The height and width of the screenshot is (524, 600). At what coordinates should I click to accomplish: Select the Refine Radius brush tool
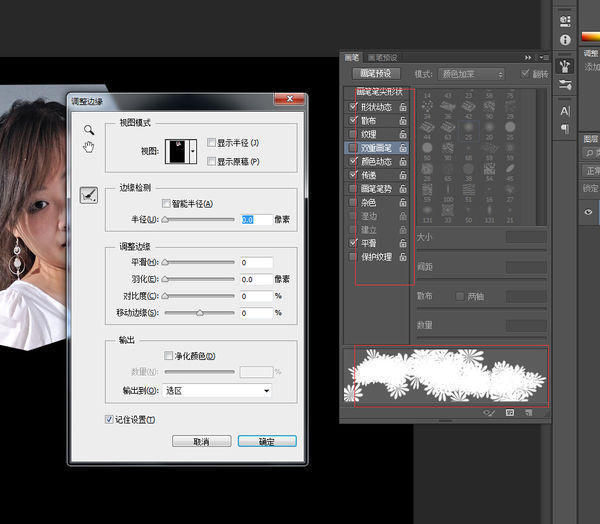[88, 196]
